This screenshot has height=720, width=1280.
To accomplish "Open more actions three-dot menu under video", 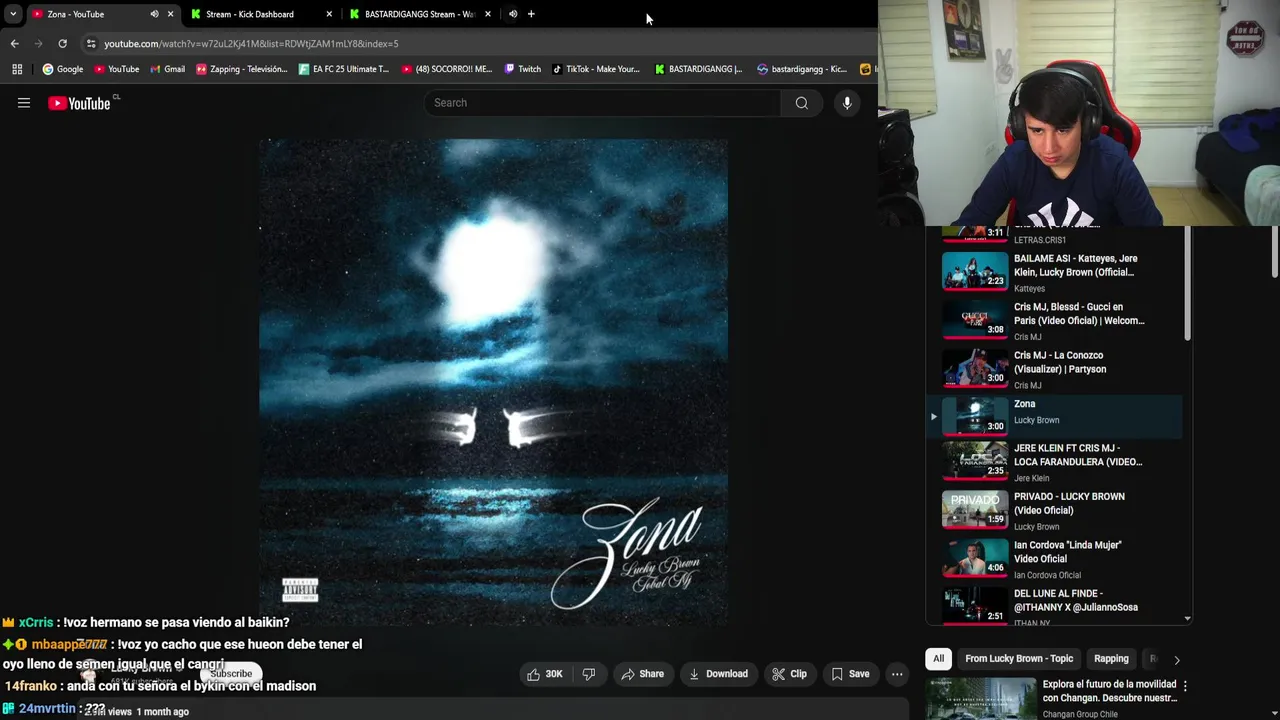I will point(897,674).
